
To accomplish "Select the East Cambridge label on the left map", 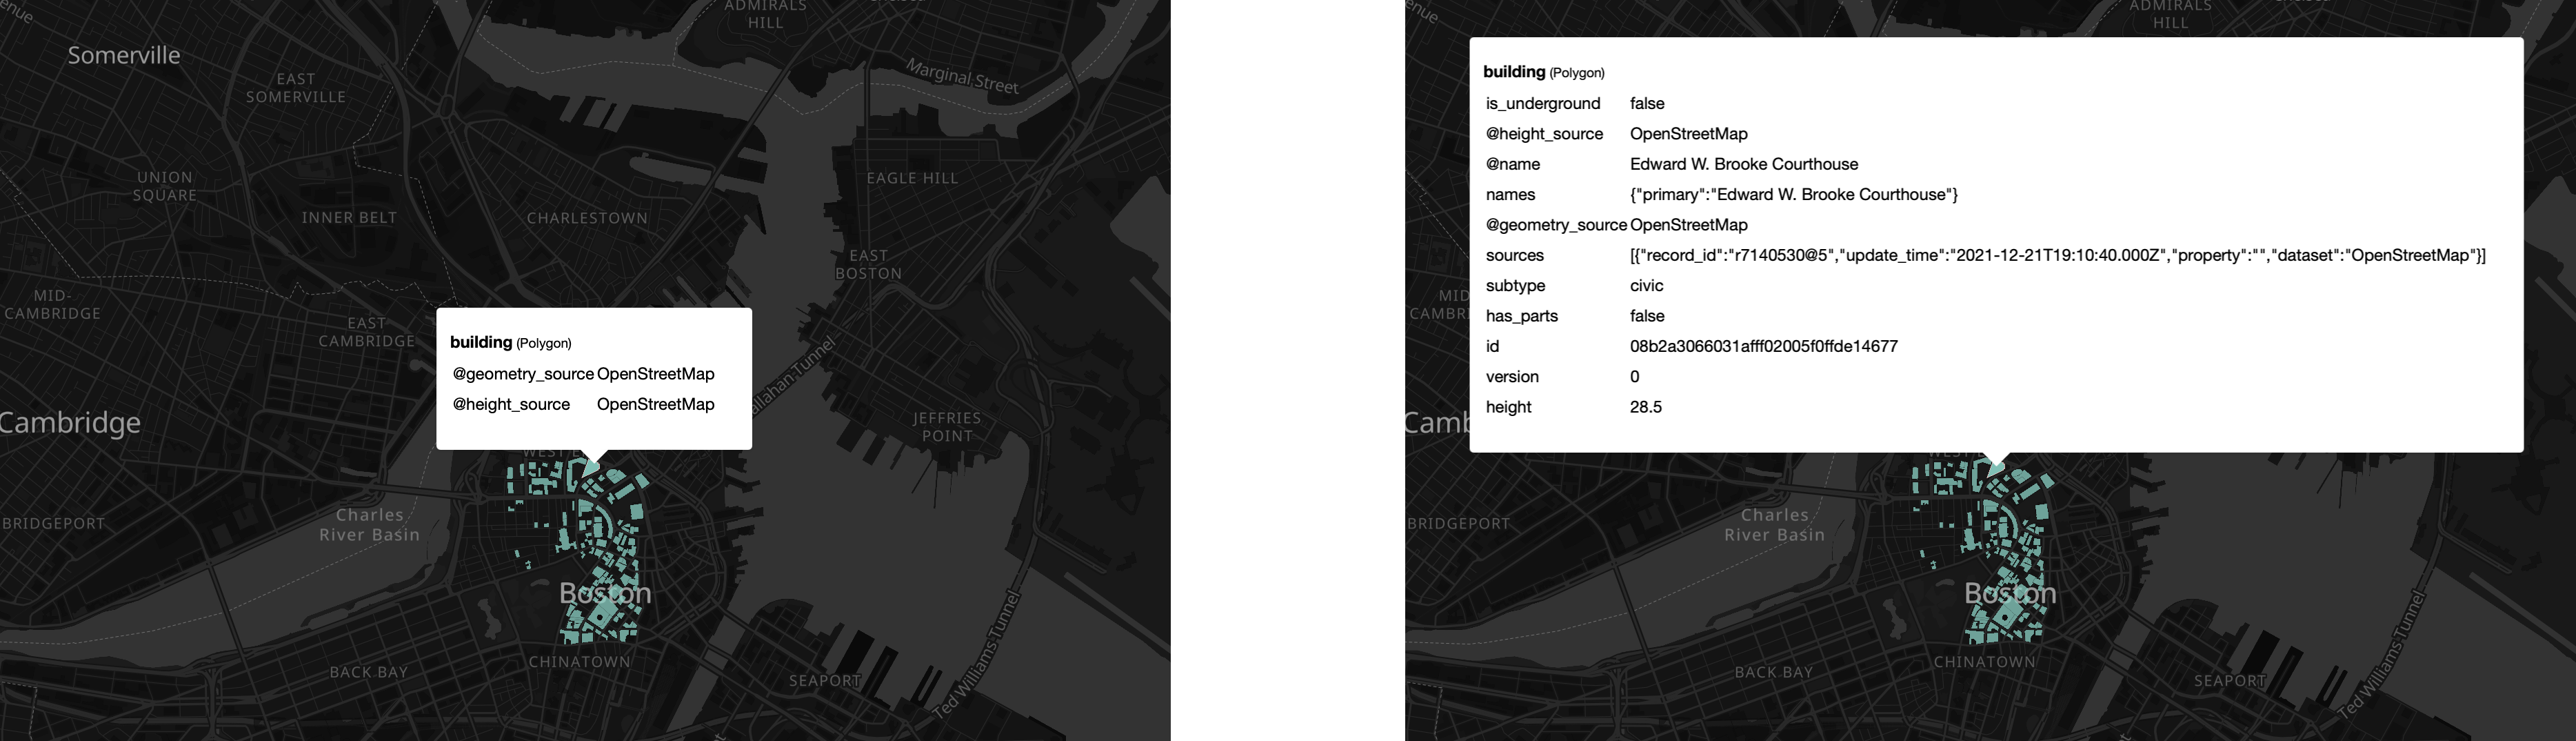I will [367, 332].
